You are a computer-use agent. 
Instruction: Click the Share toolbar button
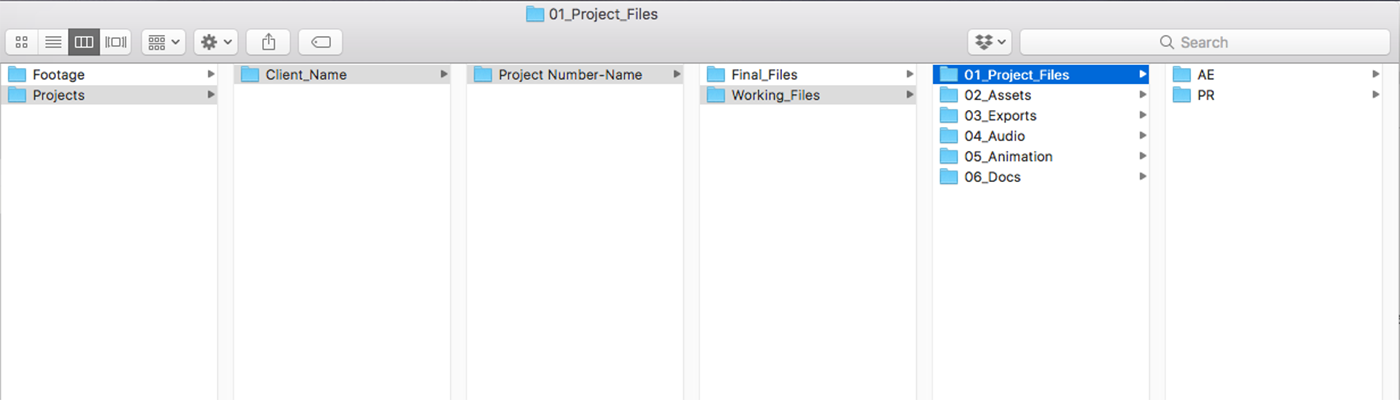268,42
